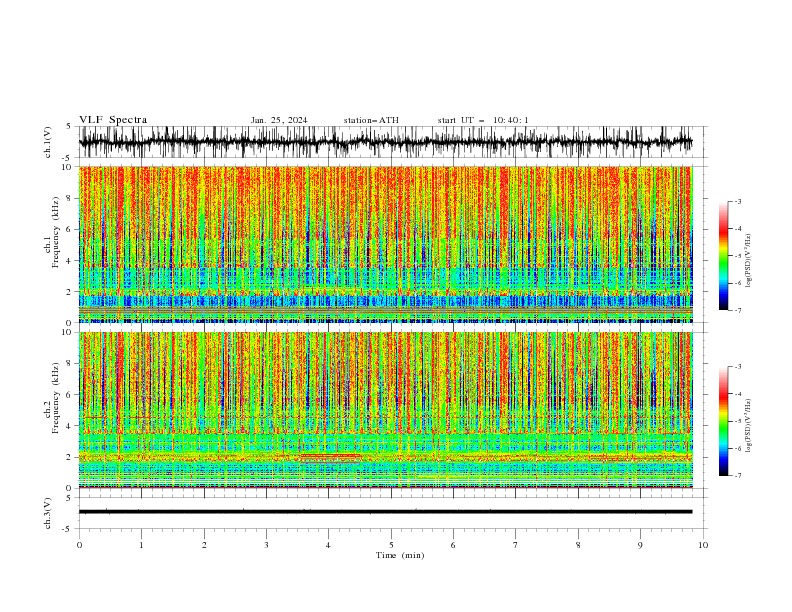The width and height of the screenshot is (792, 612).
Task: Click the time axis tick label '5'
Action: (x=391, y=545)
